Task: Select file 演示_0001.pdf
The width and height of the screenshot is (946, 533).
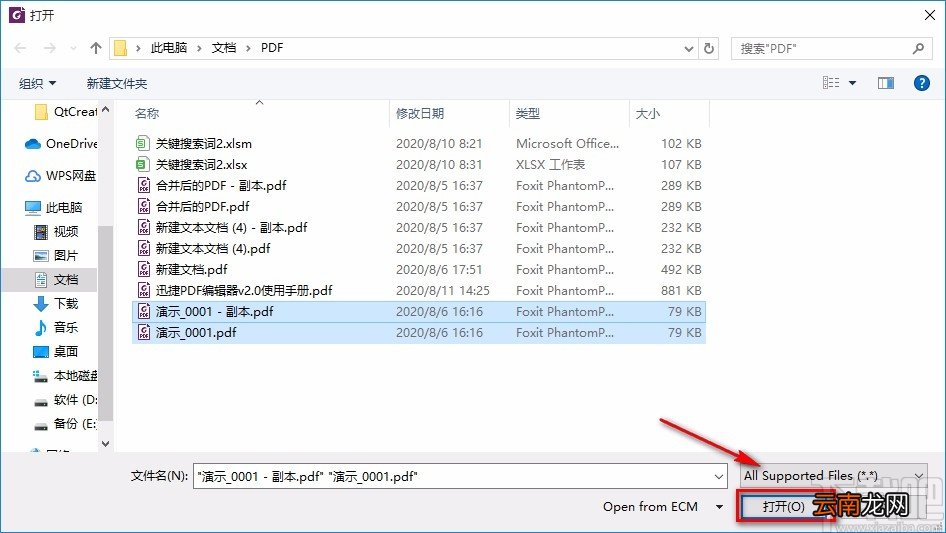Action: pos(418,333)
